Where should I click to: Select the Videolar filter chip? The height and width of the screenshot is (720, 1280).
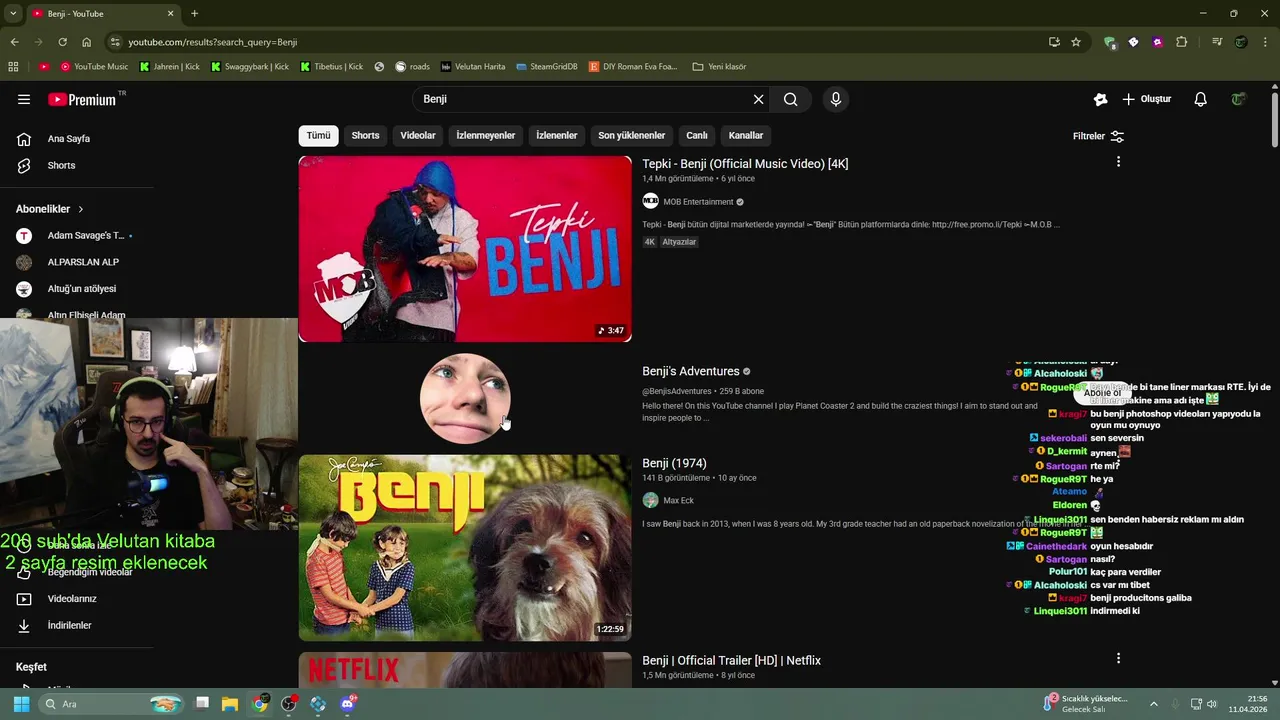point(418,135)
